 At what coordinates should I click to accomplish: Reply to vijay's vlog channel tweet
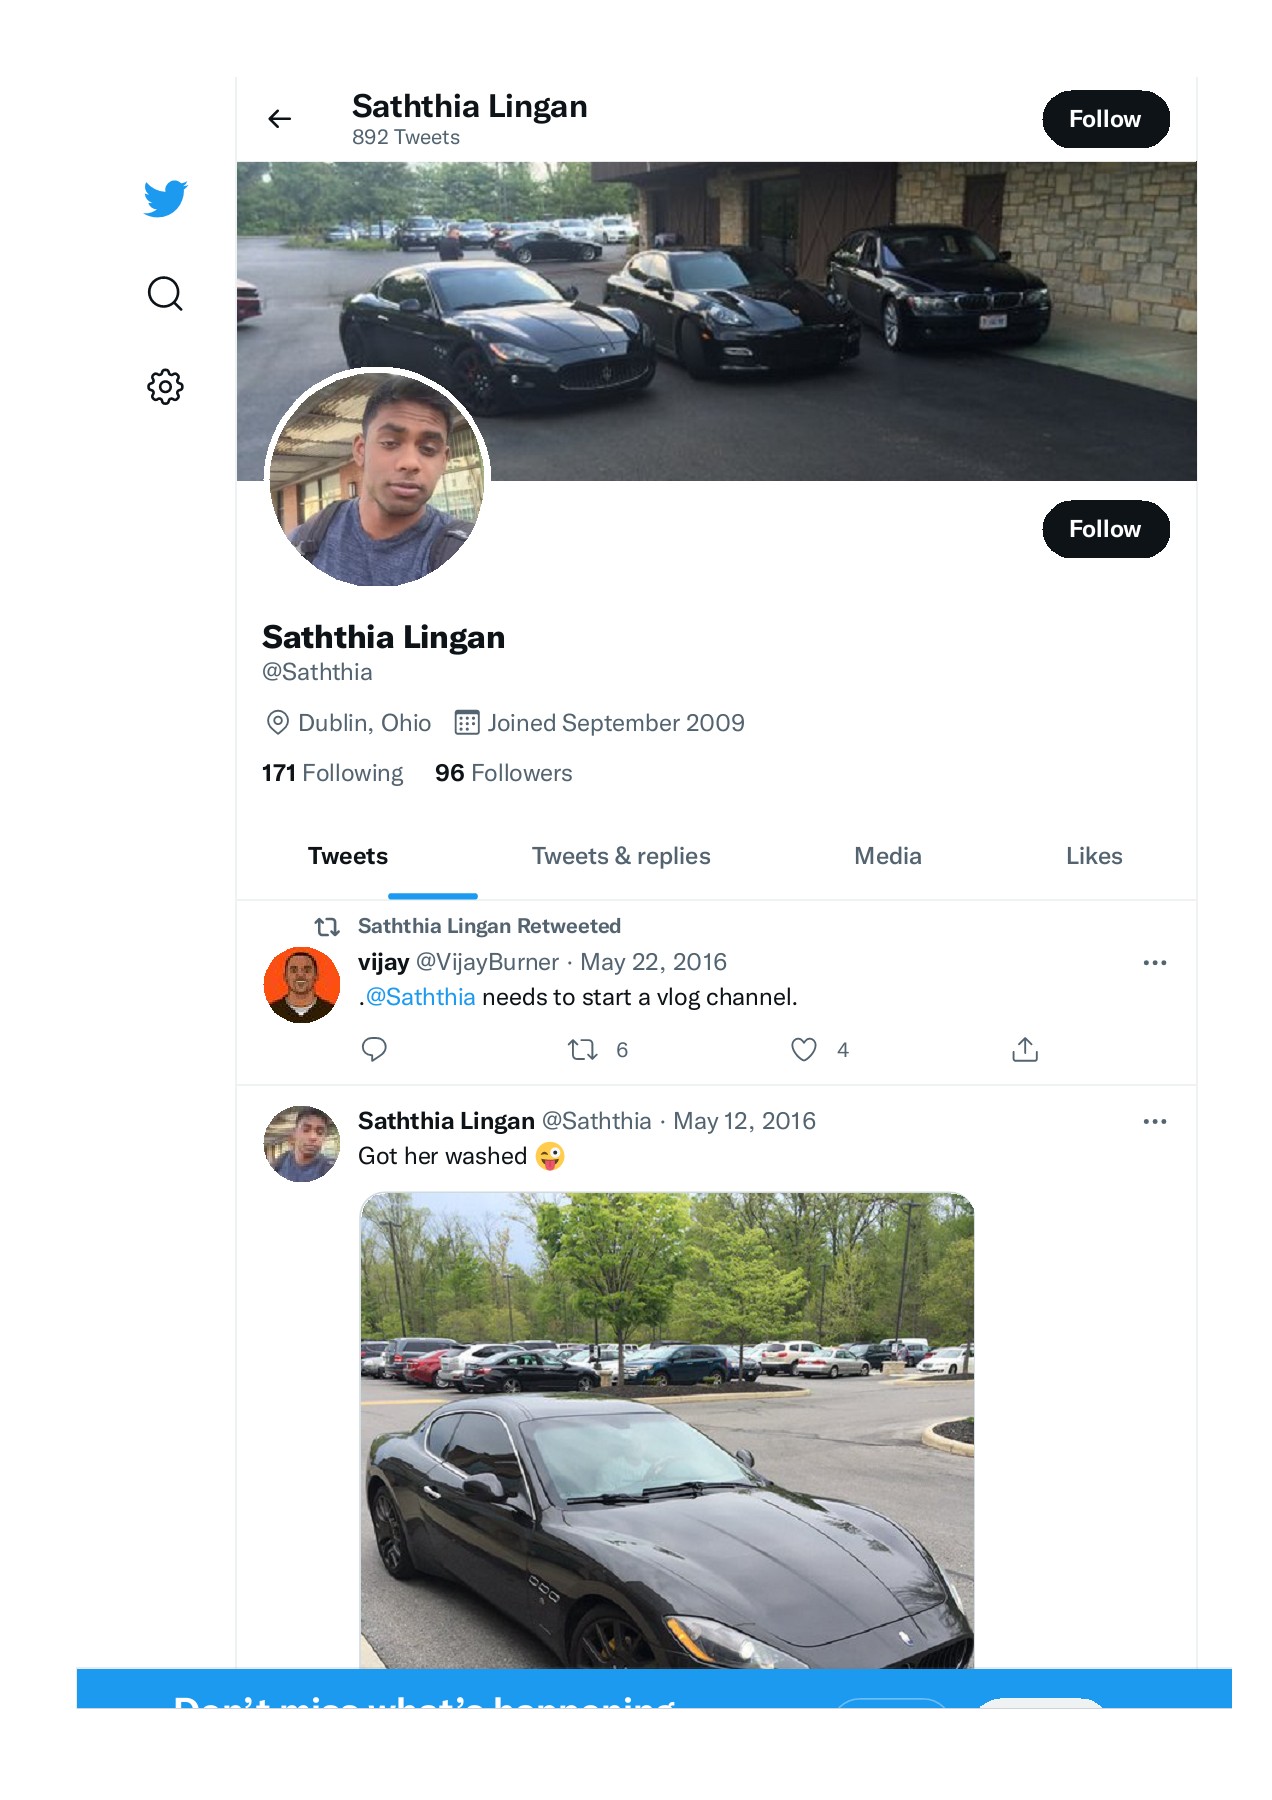[374, 1049]
